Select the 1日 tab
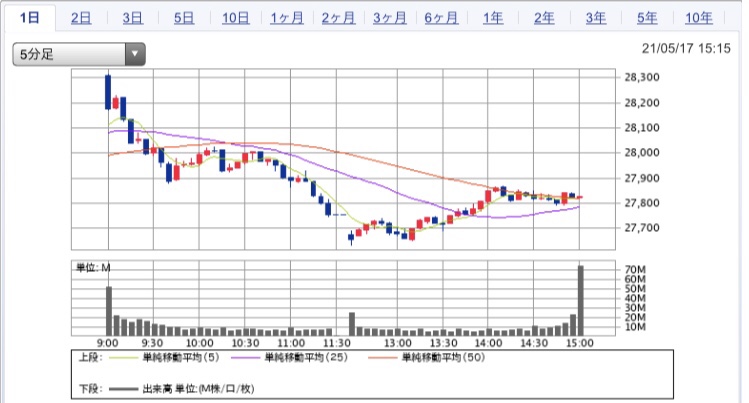 30,18
